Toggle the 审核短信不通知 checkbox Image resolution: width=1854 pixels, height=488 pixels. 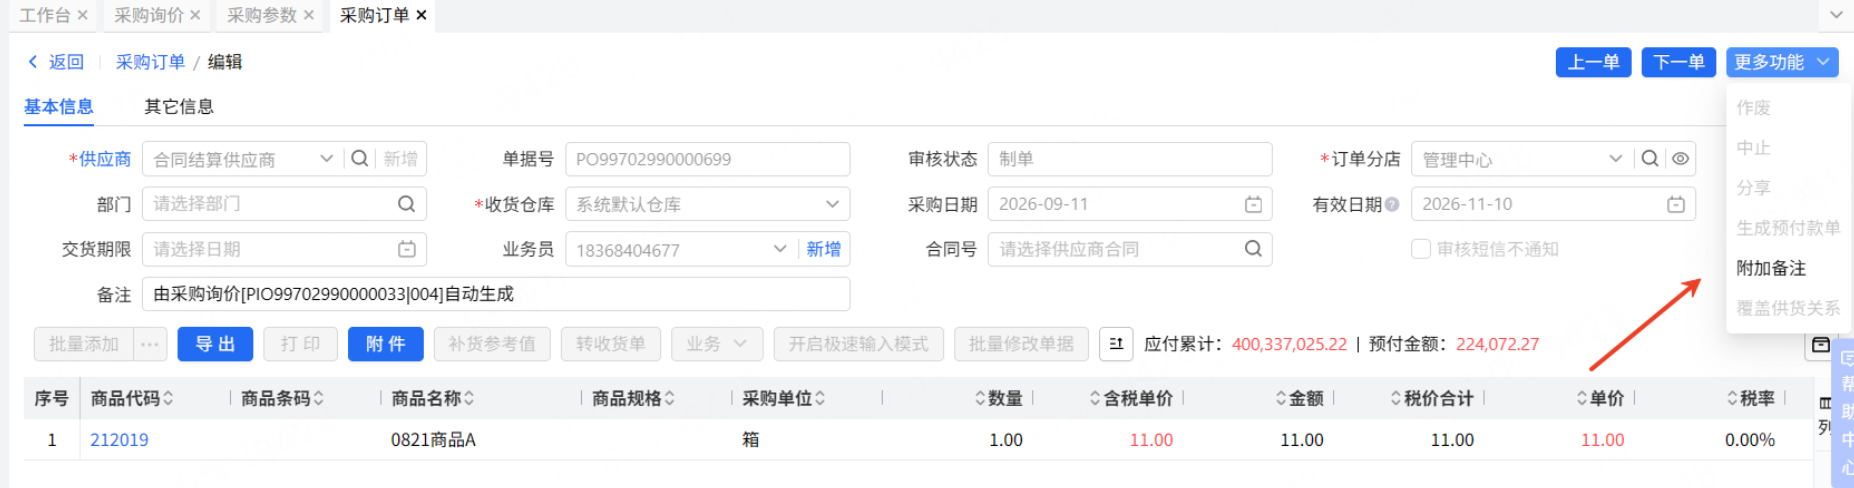(1420, 249)
